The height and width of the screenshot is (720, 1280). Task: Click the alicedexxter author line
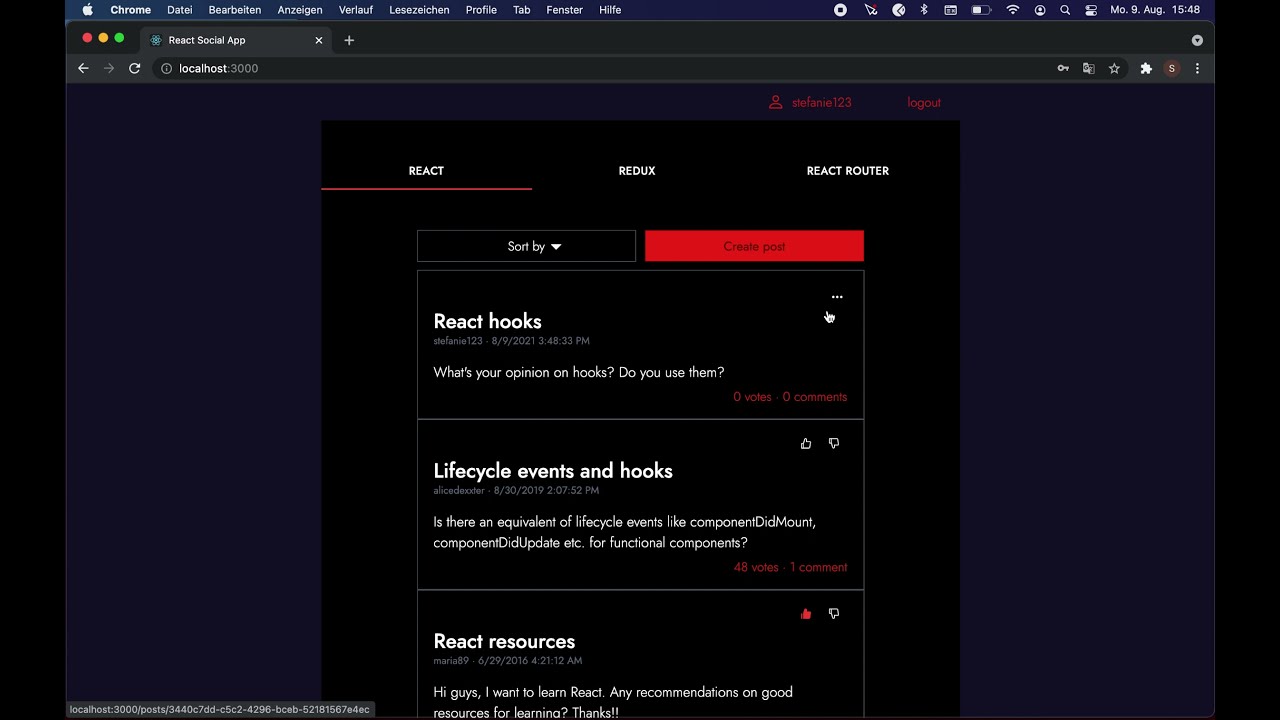coord(459,491)
